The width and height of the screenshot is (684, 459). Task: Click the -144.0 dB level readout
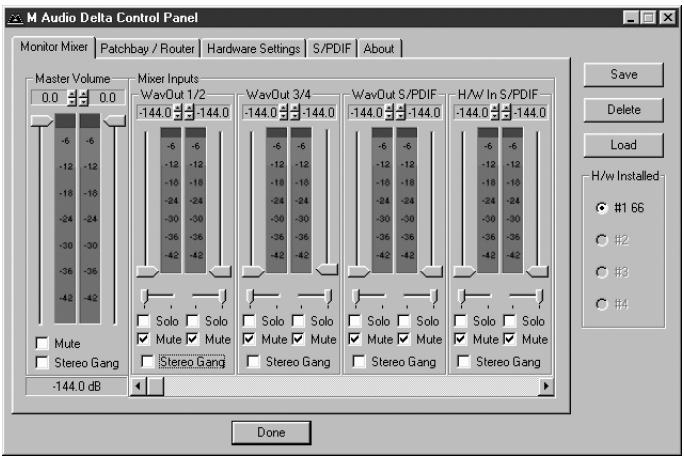coord(77,386)
